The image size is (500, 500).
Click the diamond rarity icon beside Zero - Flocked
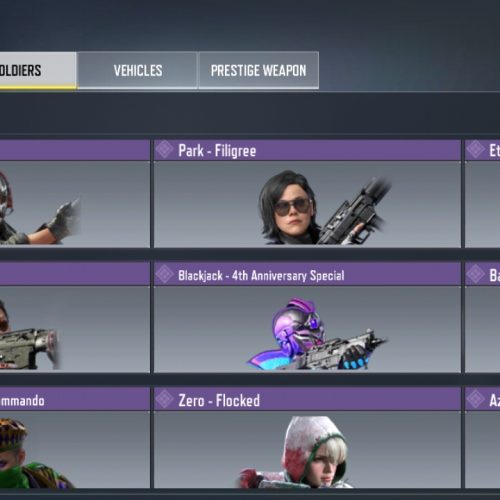(x=165, y=399)
